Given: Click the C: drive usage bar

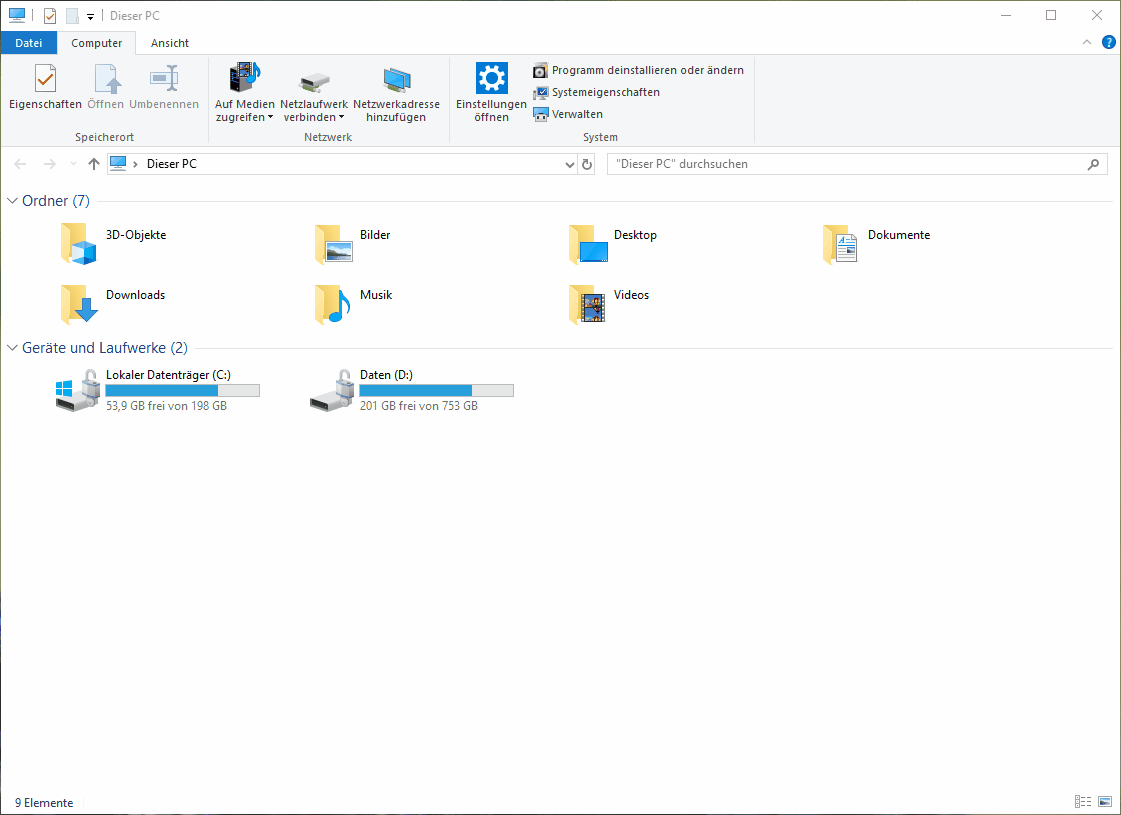Looking at the screenshot, I should click(182, 390).
